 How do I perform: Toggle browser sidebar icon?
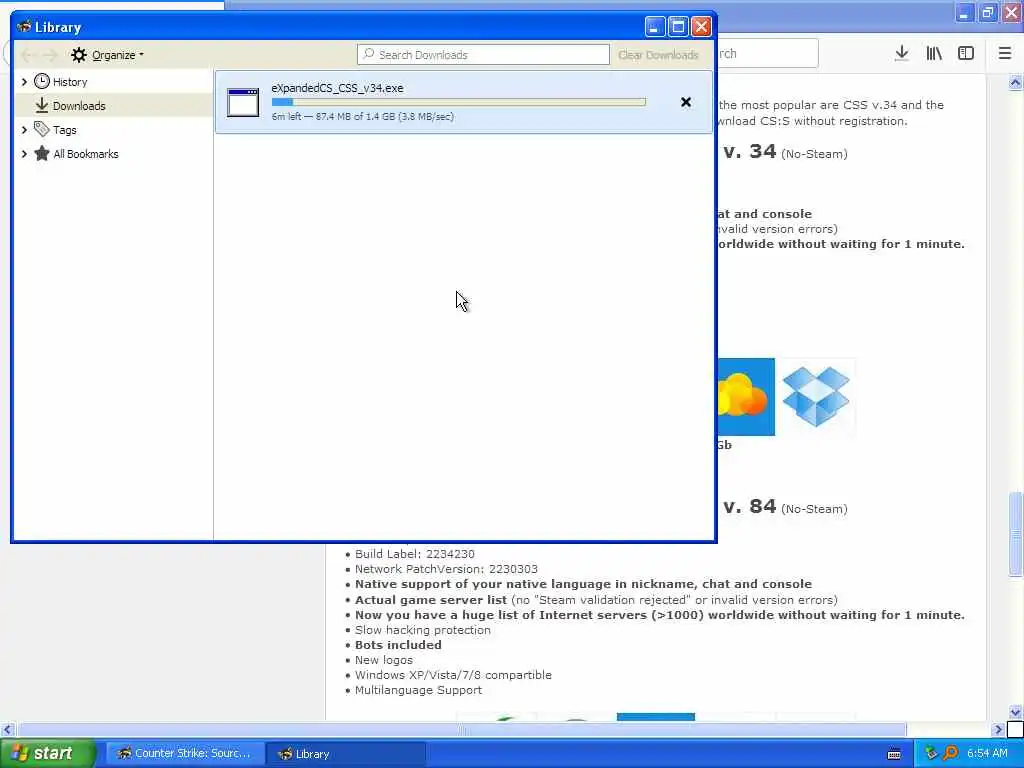click(966, 54)
